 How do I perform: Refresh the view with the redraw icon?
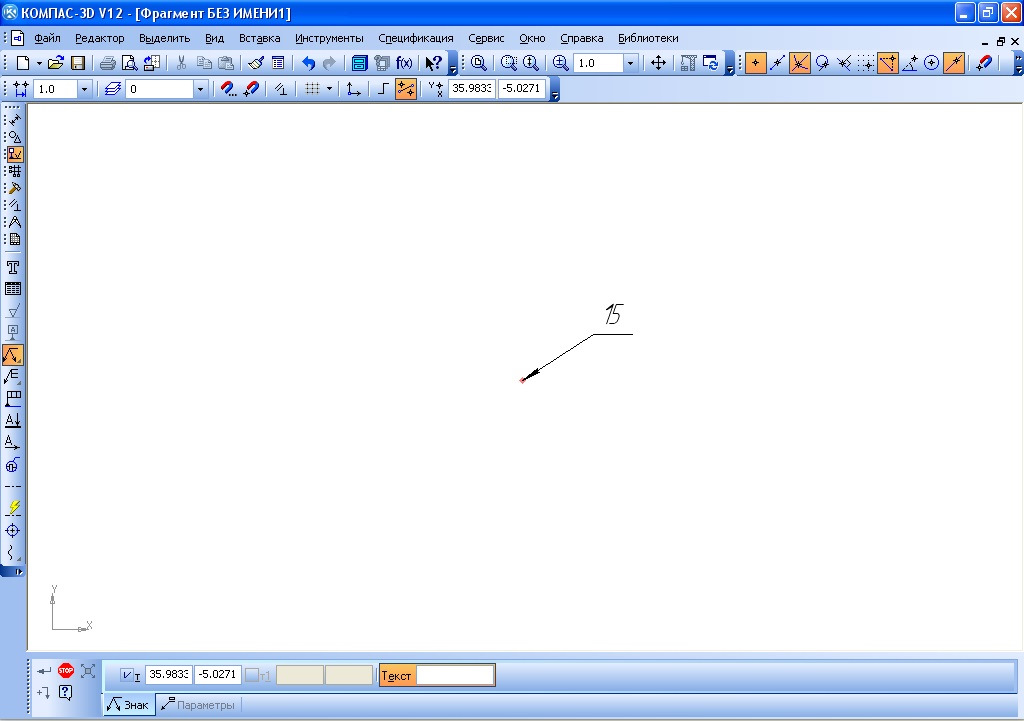711,63
